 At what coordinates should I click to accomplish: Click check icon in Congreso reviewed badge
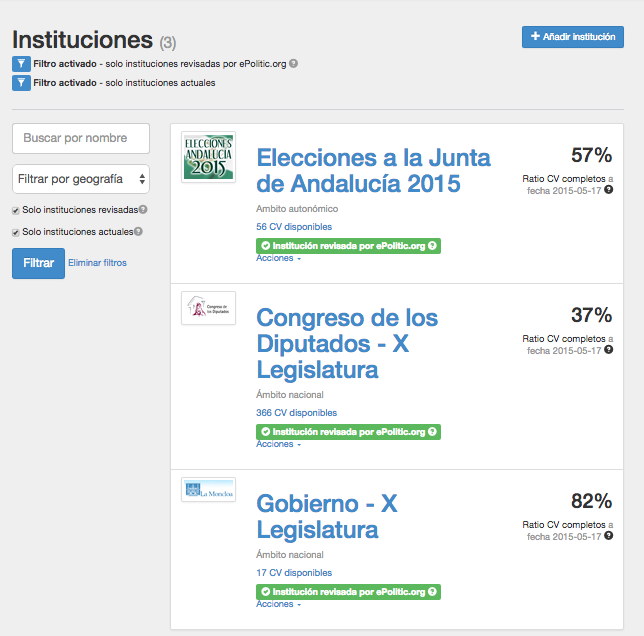[266, 432]
